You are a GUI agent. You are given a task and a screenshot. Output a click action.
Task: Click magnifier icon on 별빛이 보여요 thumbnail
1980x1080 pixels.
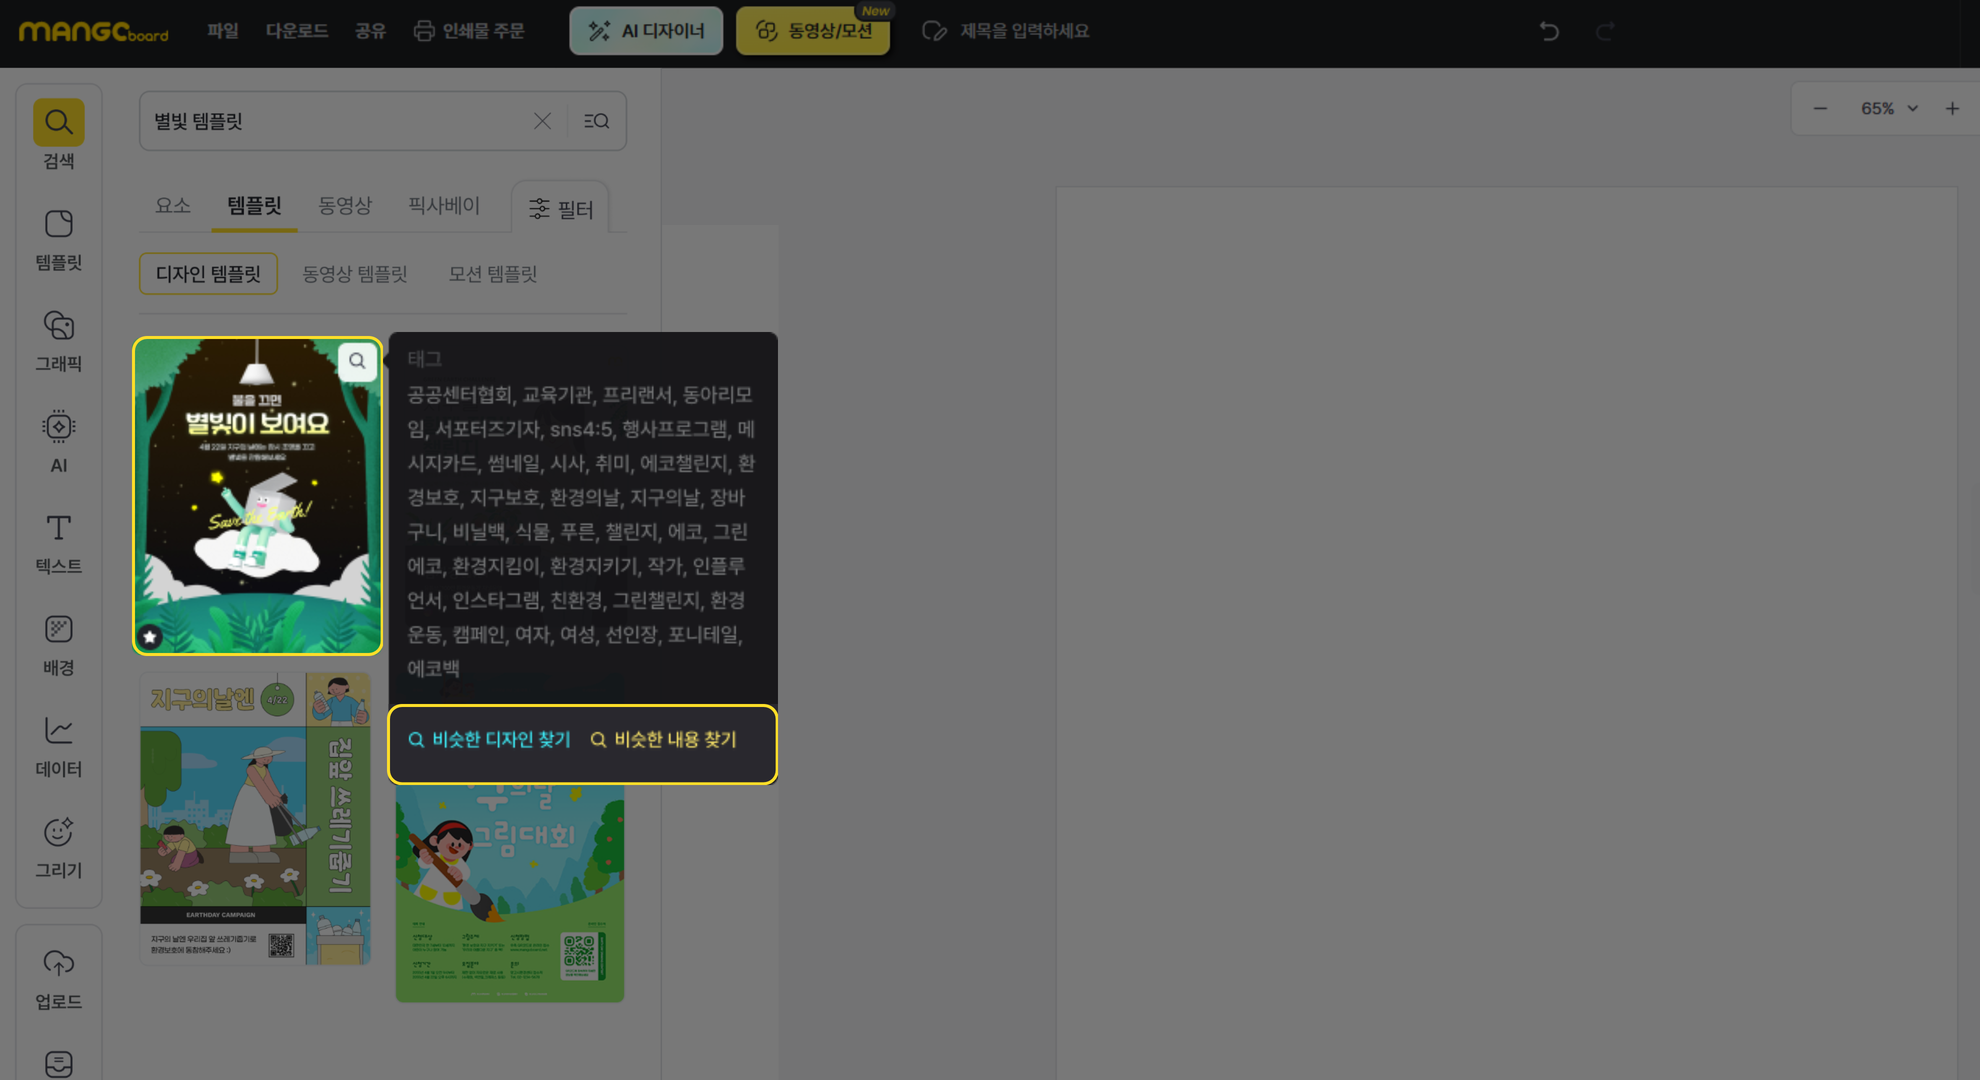pos(357,361)
